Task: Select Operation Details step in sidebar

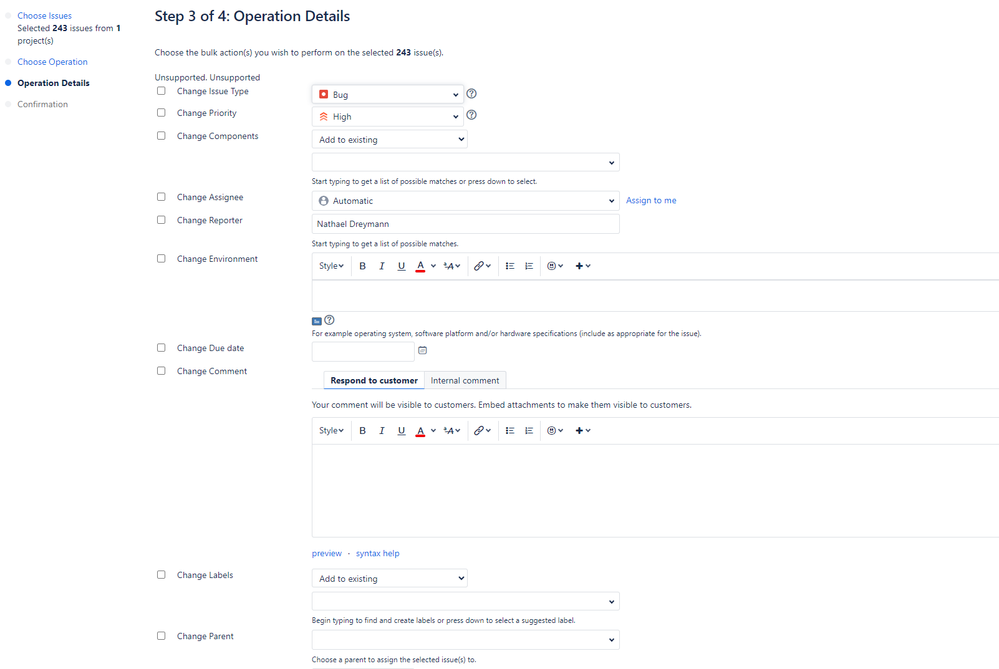Action: 54,83
